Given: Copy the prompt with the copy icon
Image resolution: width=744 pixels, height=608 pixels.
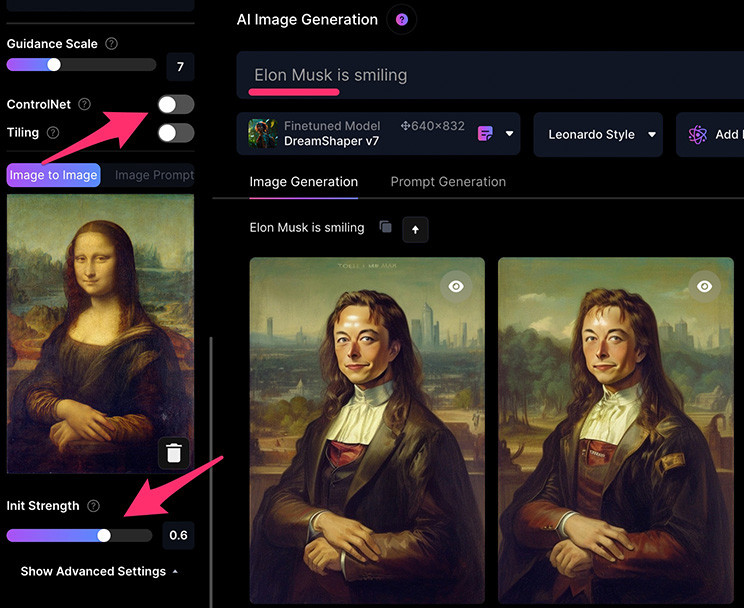Looking at the screenshot, I should coord(385,227).
